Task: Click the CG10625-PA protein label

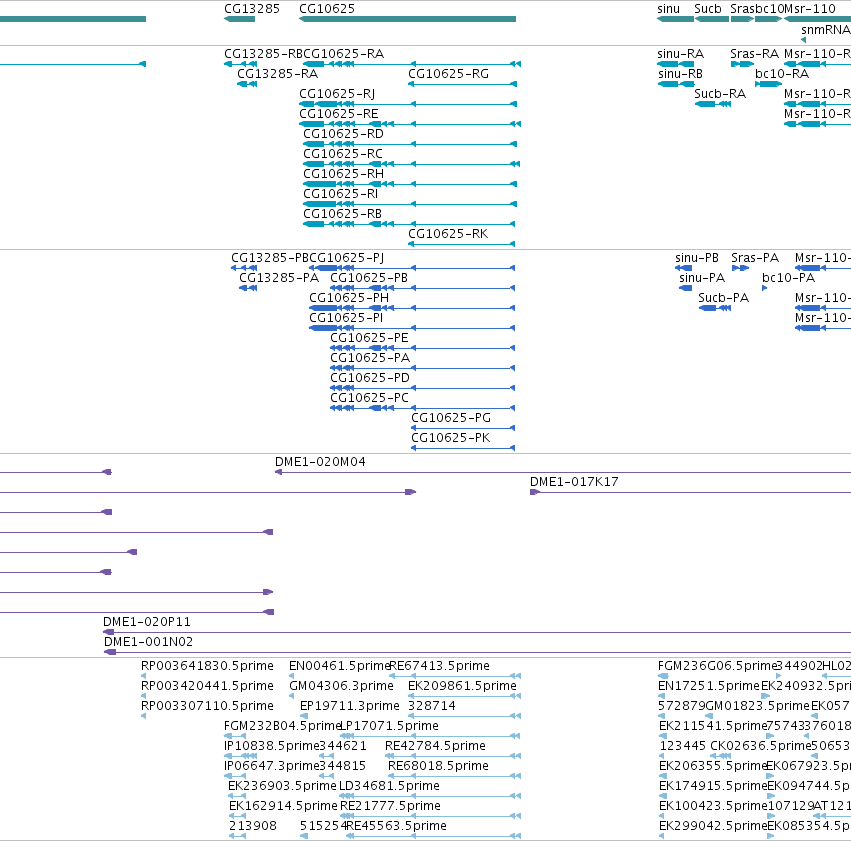Action: [370, 358]
